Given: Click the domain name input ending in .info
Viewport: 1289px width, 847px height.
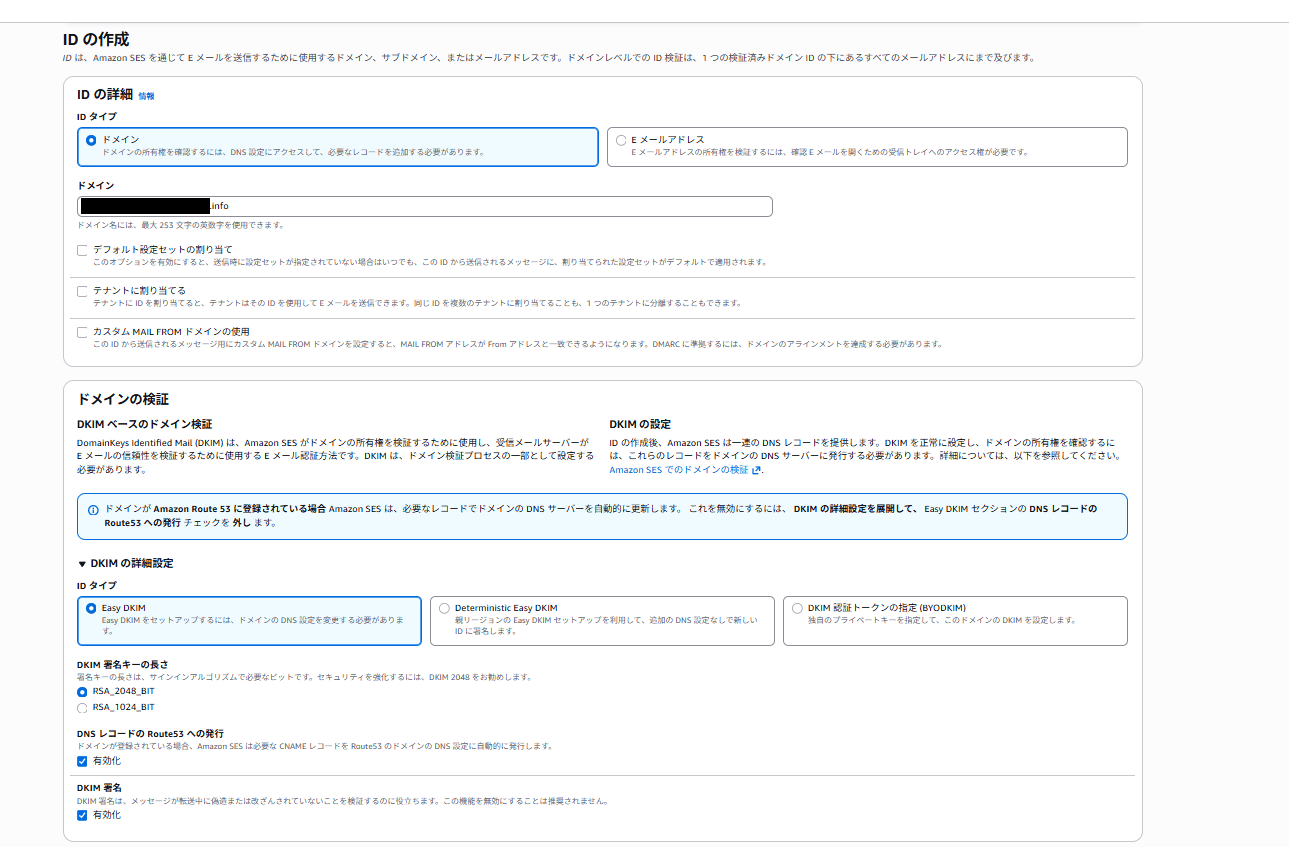Looking at the screenshot, I should click(425, 206).
